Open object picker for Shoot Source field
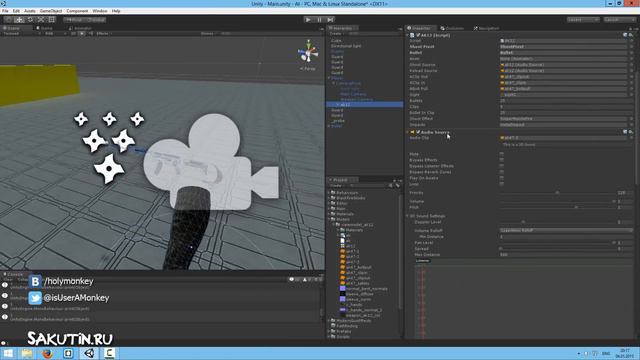Image resolution: width=640 pixels, height=360 pixels. pos(631,64)
